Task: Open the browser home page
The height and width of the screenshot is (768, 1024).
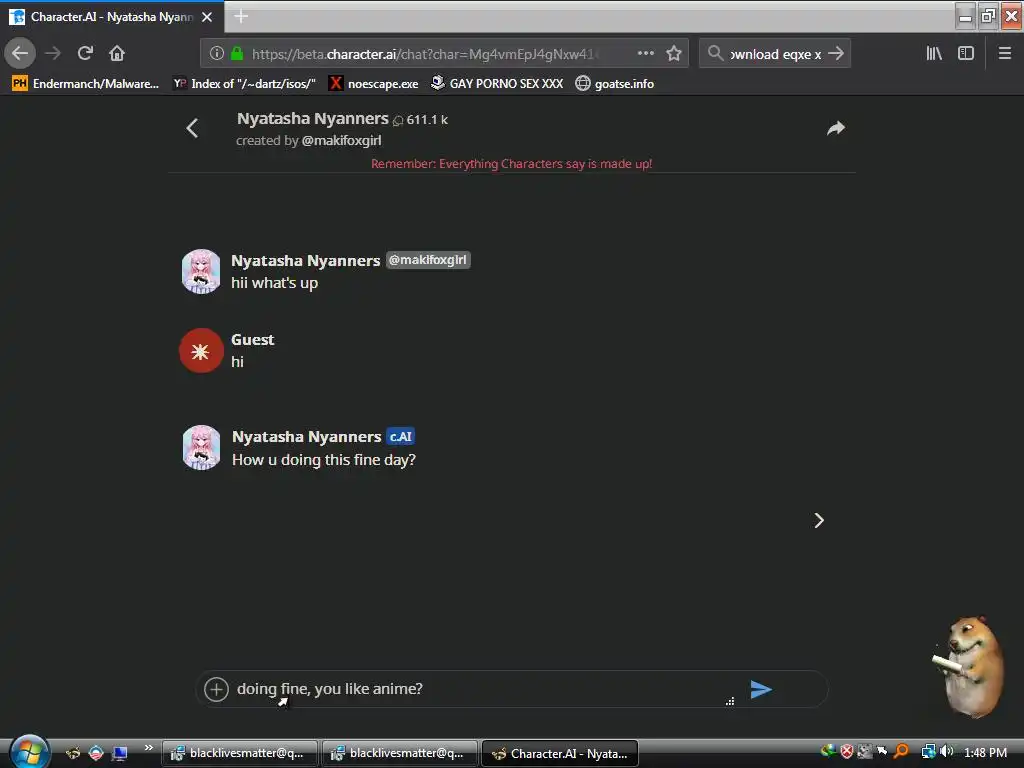Action: click(x=117, y=53)
